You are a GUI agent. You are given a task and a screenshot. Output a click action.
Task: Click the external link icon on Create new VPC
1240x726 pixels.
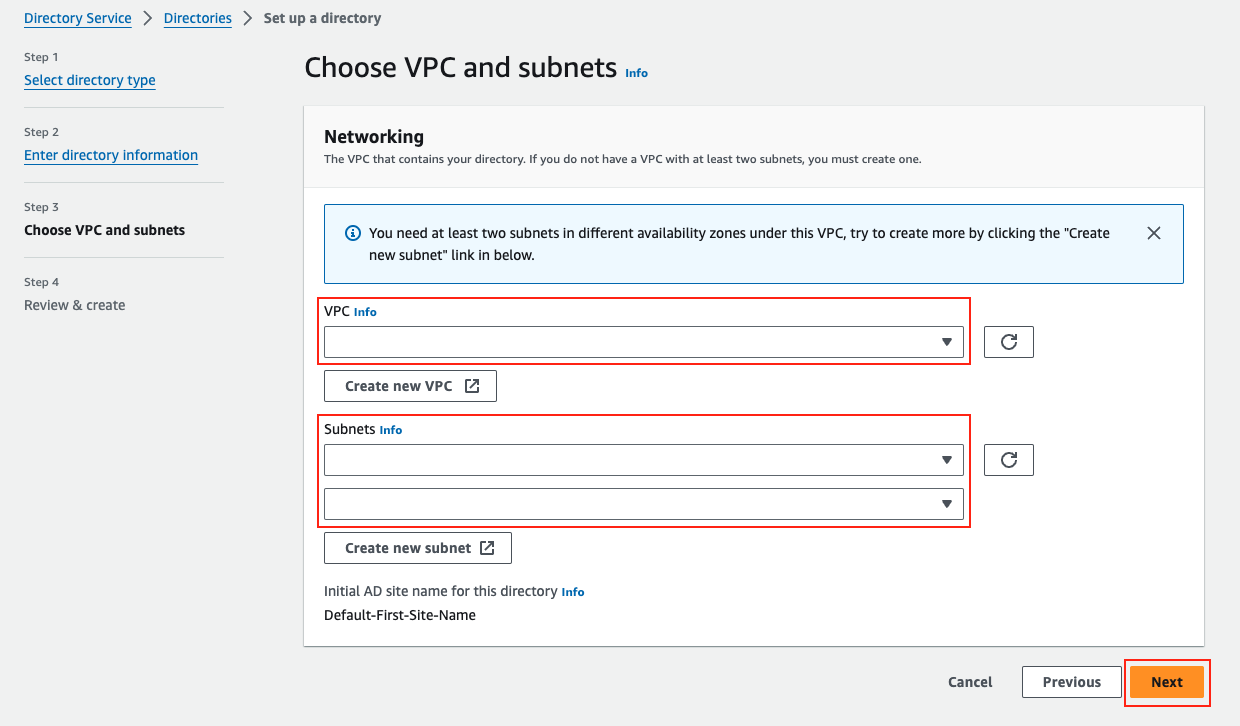472,386
